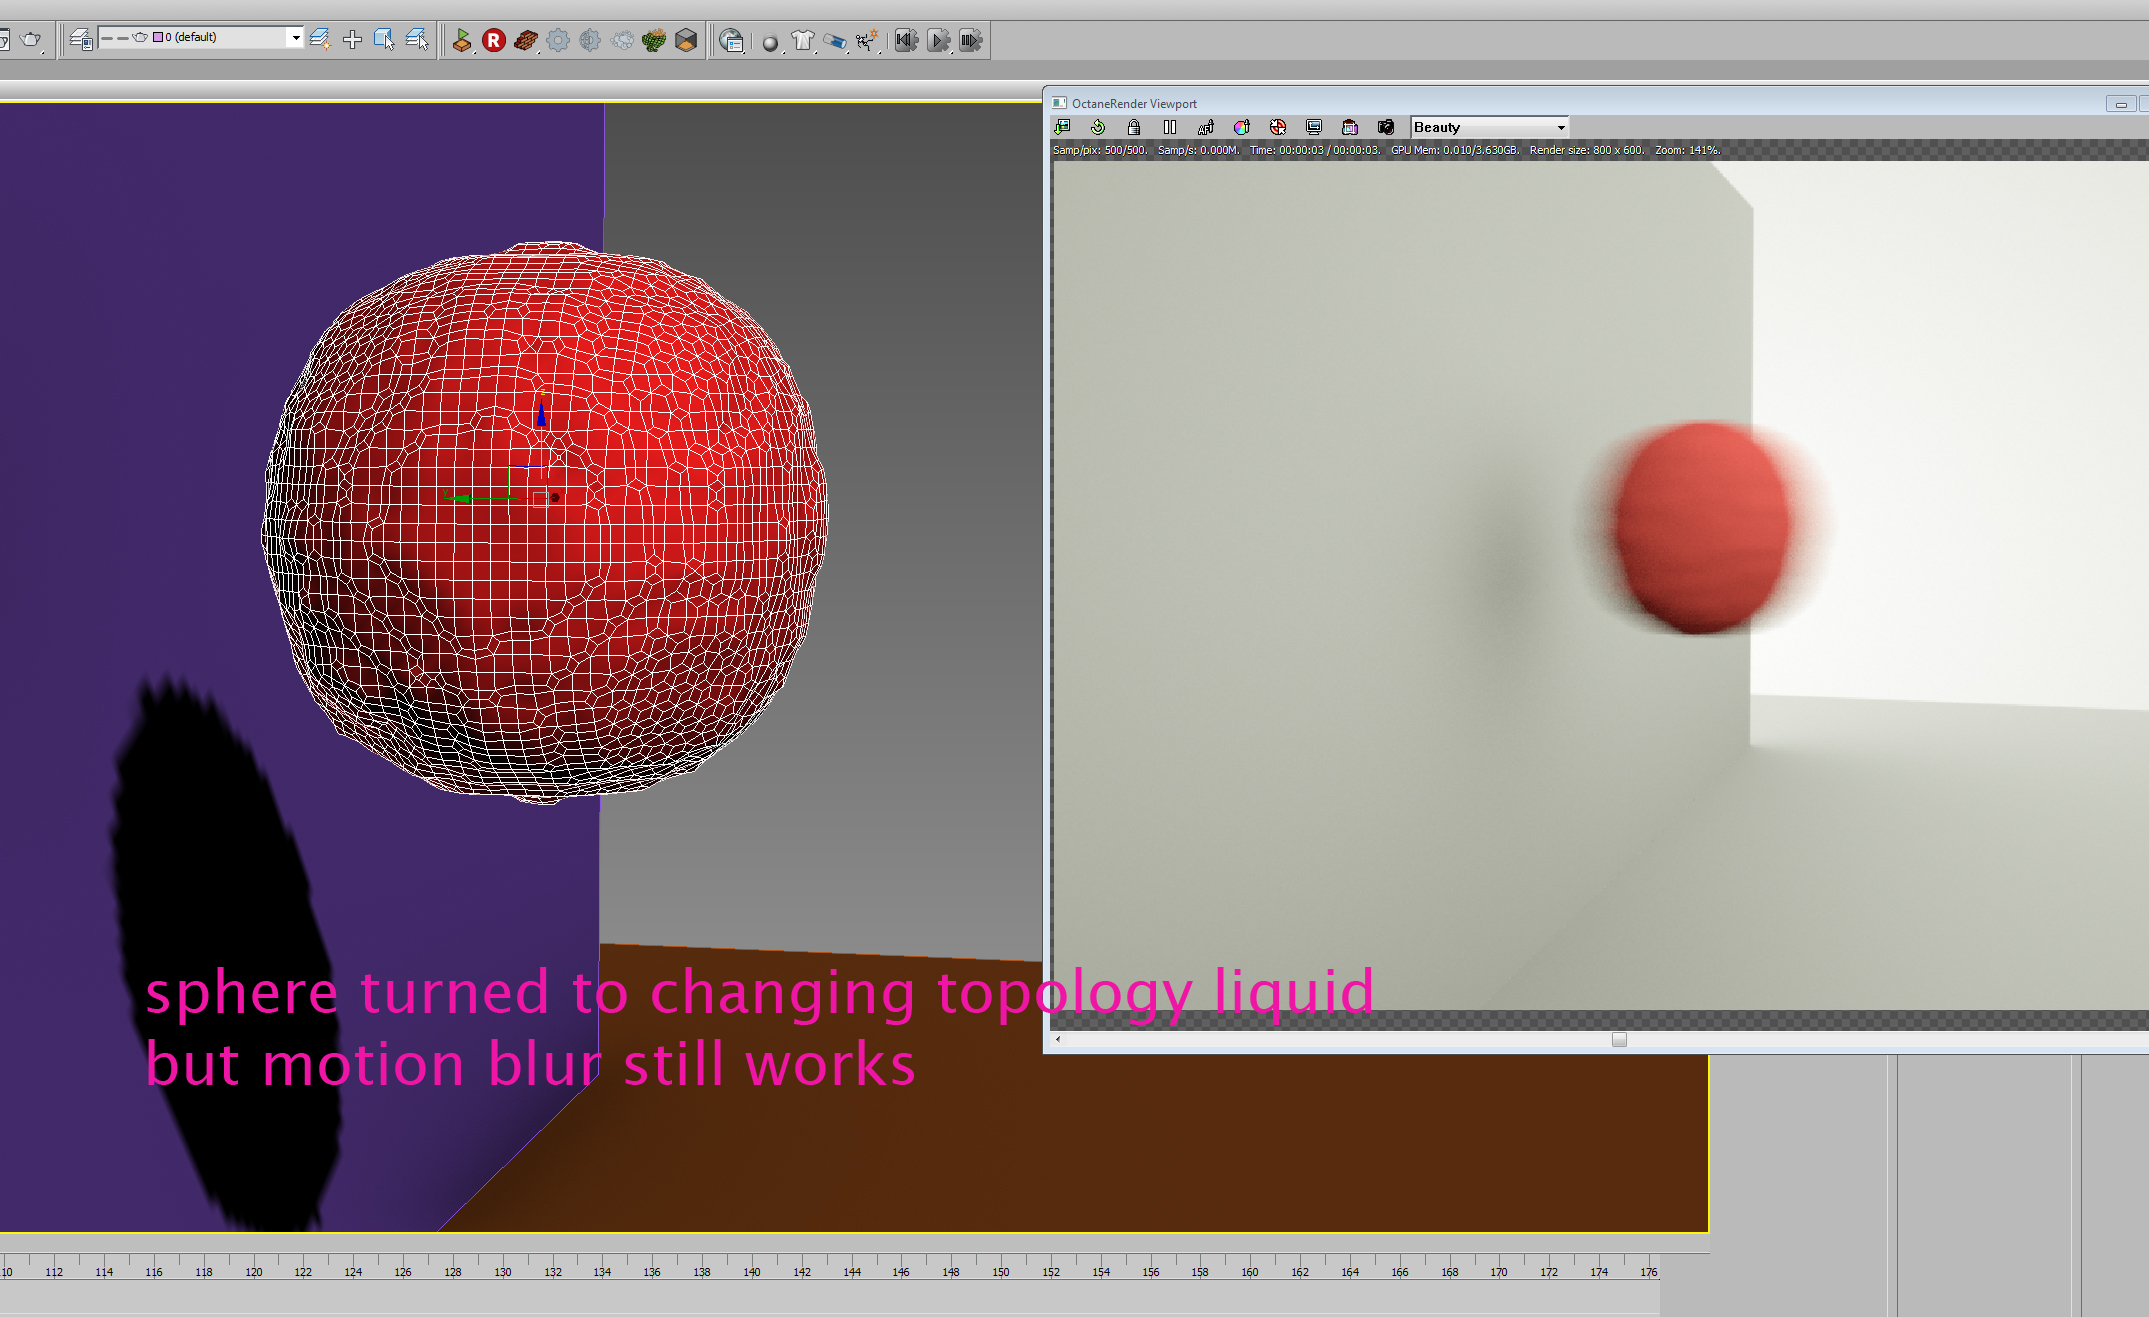Open the brick-textured material editor icon
Image resolution: width=2149 pixels, height=1317 pixels.
[525, 40]
